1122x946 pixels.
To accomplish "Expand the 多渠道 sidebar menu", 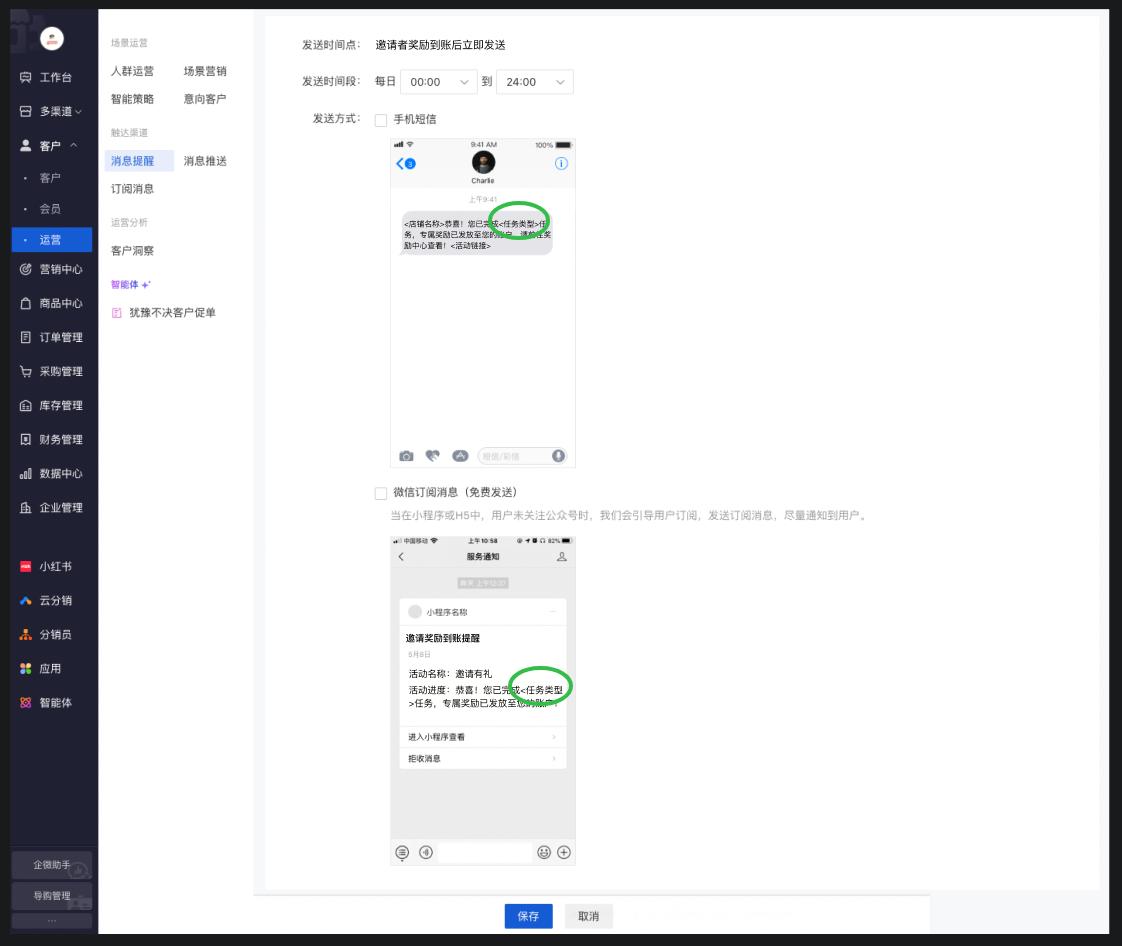I will [79, 112].
